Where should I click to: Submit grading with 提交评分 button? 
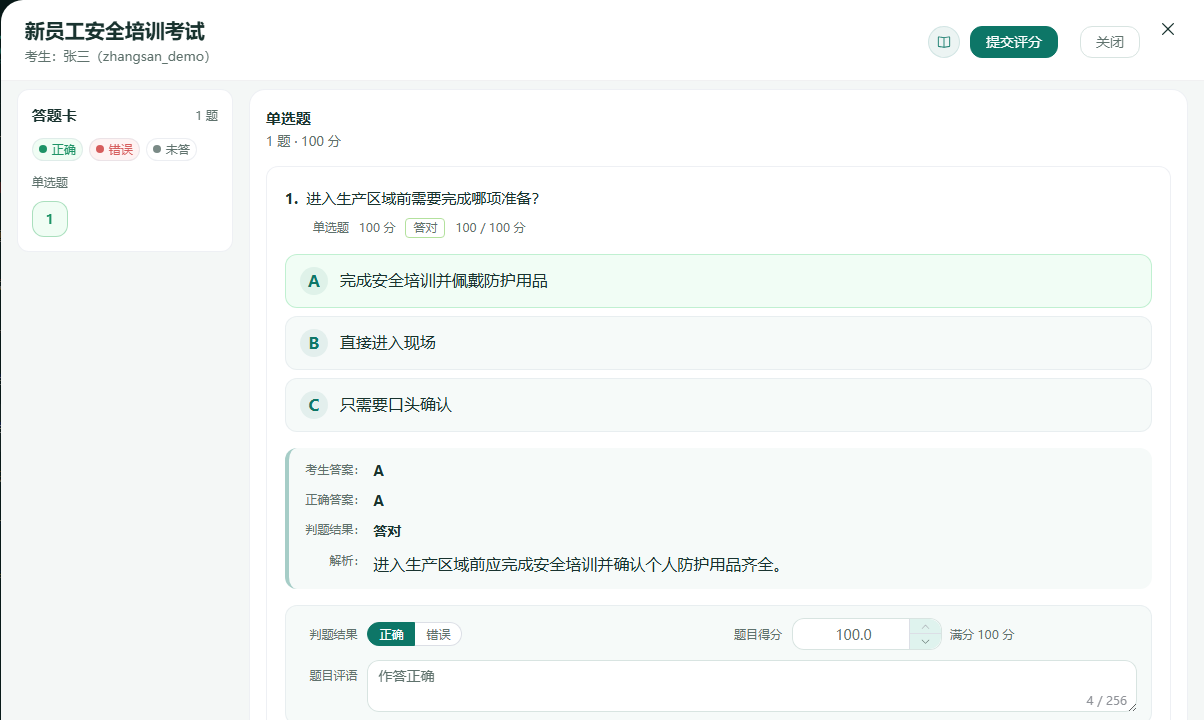pos(1013,42)
